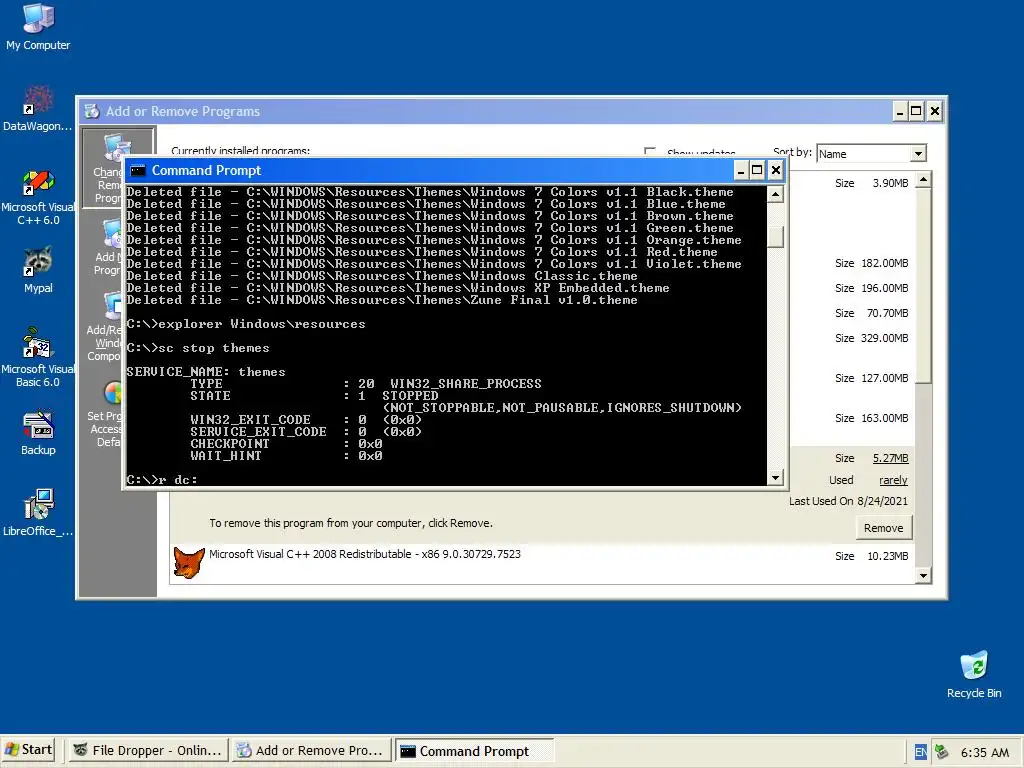Click the 'SERVICE_NAME: themes' output line

[x=206, y=372]
